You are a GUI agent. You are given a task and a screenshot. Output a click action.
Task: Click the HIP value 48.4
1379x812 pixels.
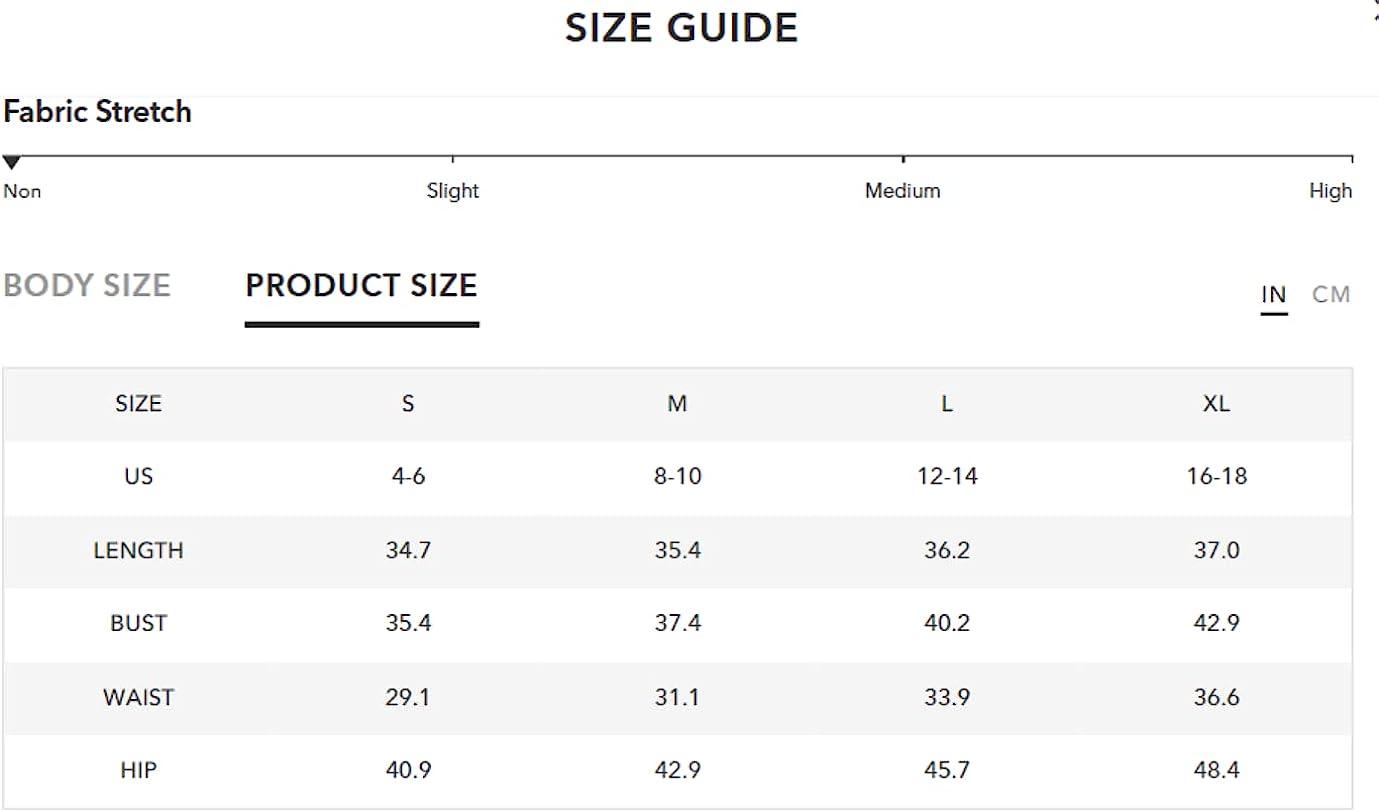pyautogui.click(x=1216, y=770)
